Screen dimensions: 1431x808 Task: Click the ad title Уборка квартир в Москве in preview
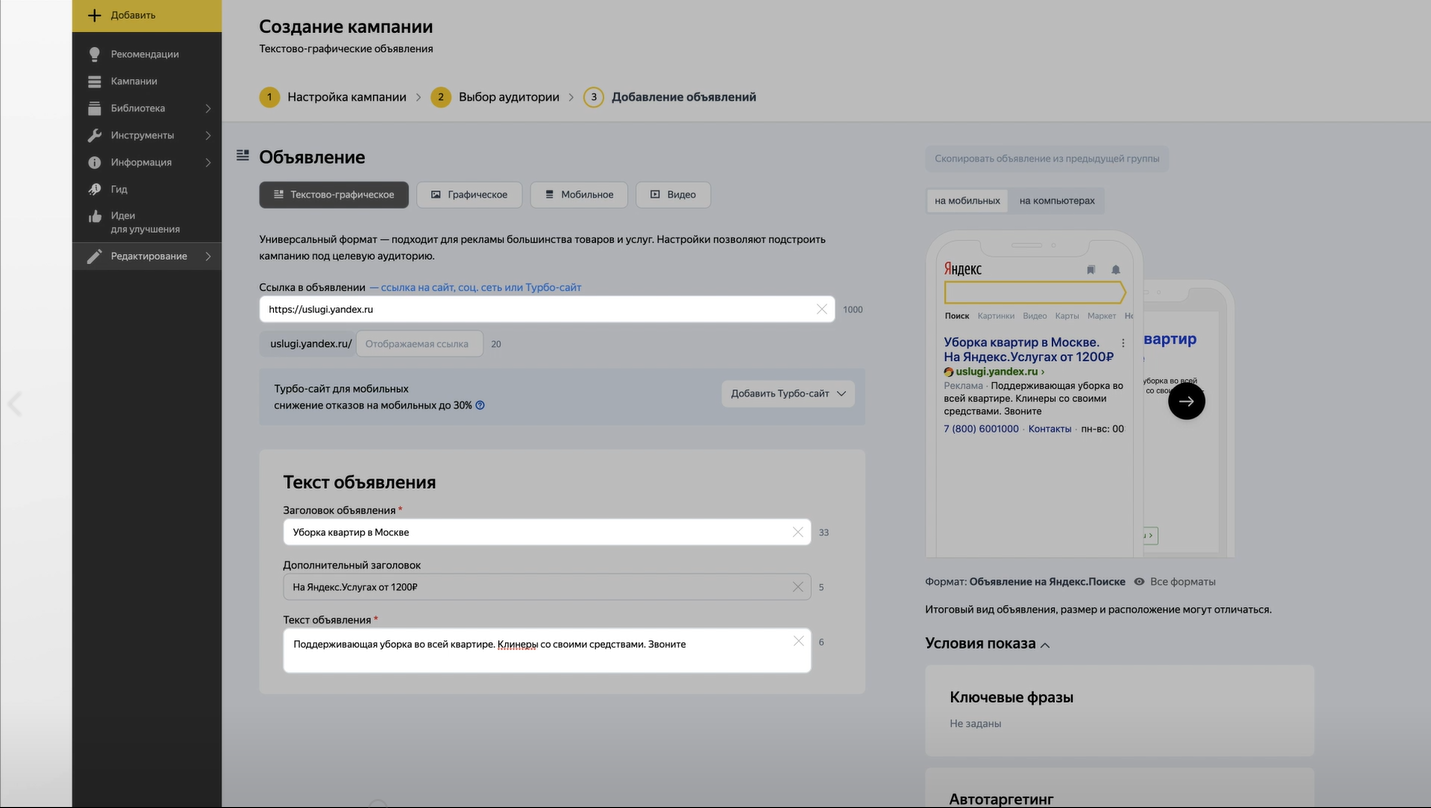[x=1022, y=342]
